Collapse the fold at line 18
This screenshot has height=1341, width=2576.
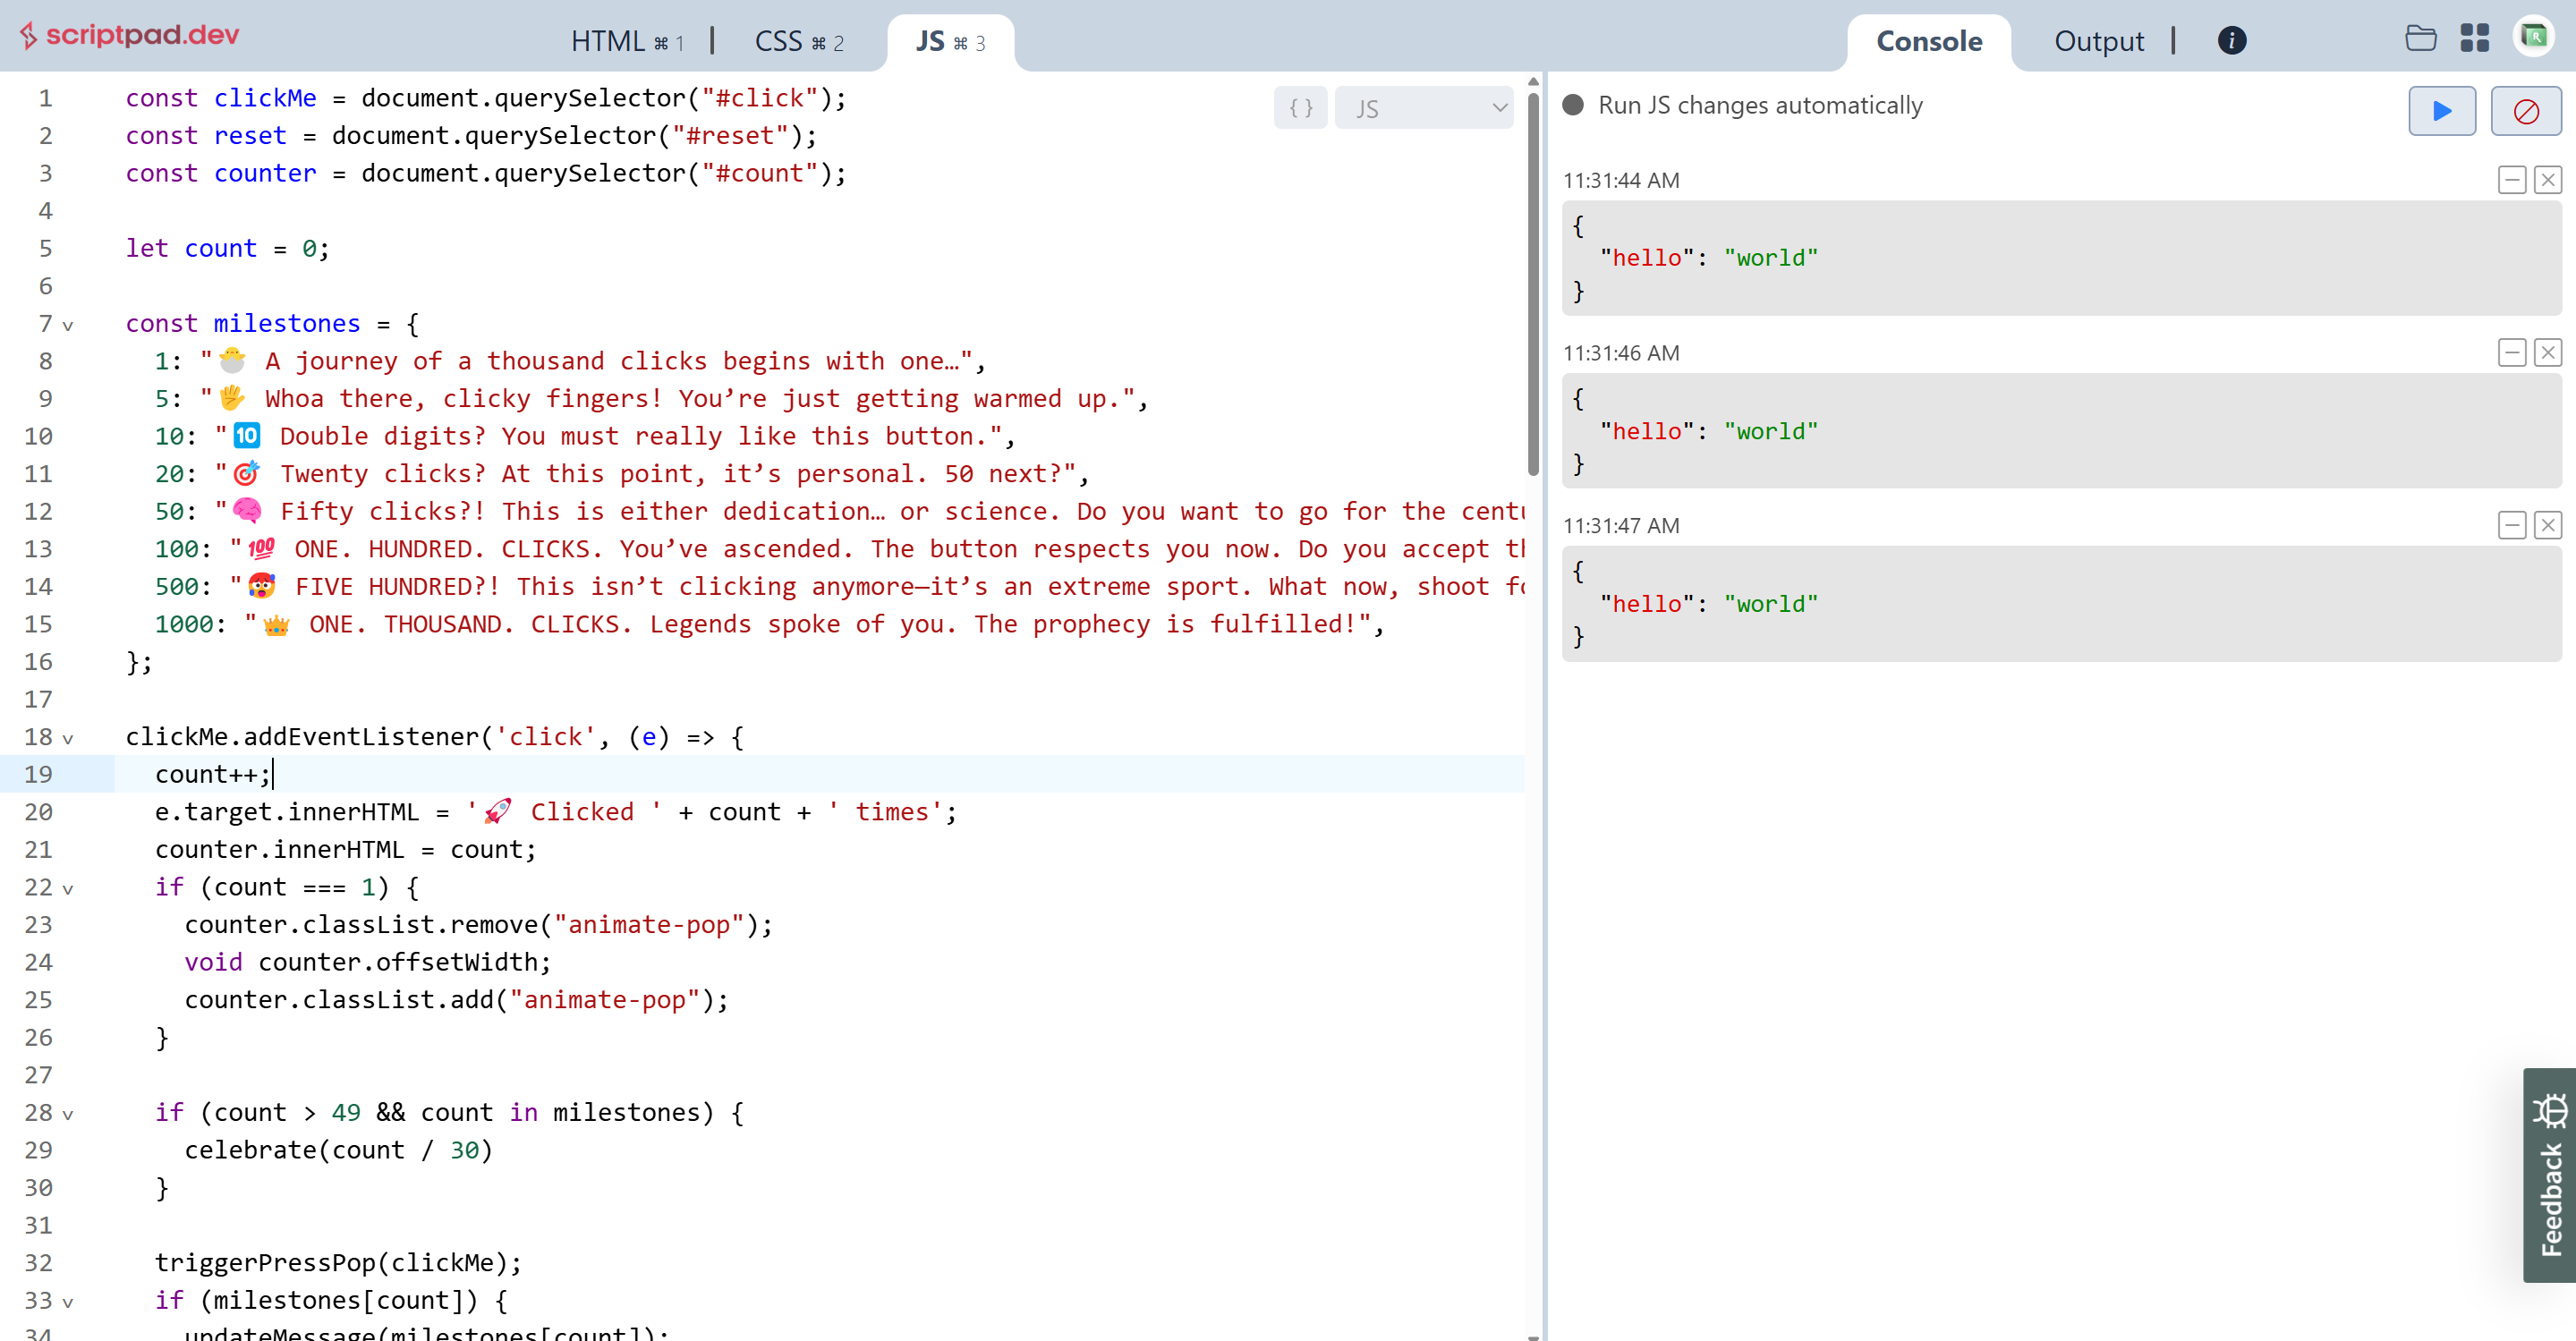point(68,738)
